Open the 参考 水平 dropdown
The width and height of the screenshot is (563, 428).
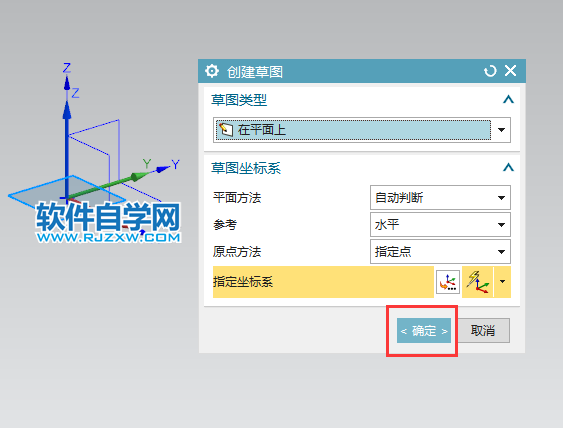click(x=440, y=225)
